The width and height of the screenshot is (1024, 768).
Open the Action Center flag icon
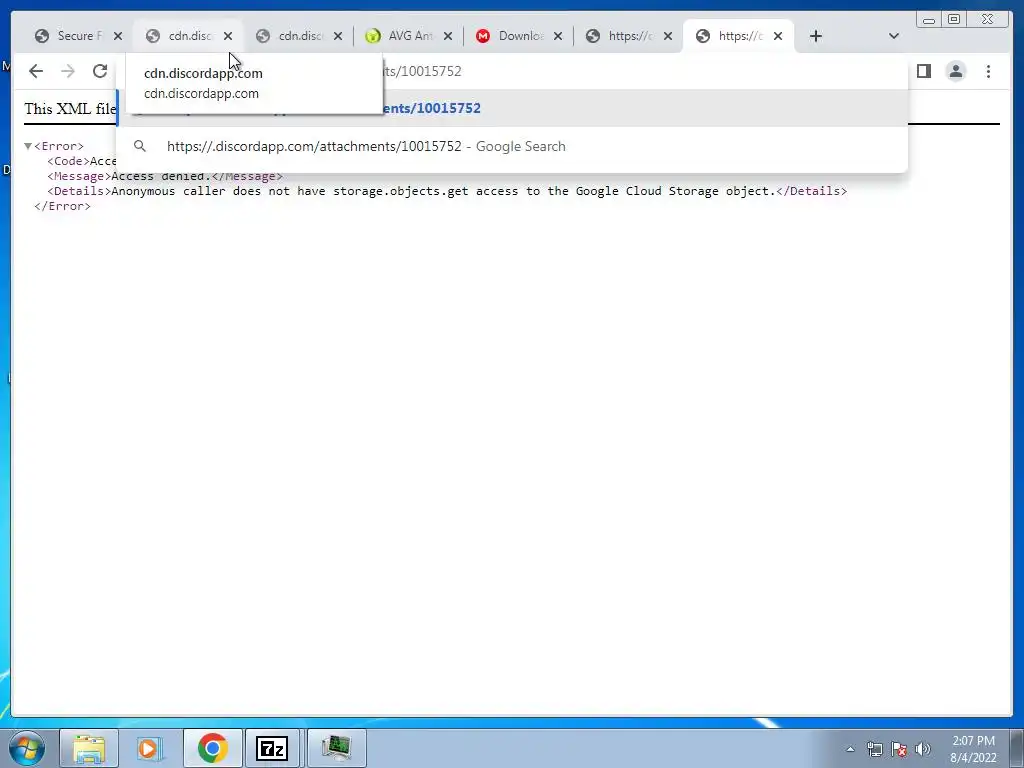899,749
